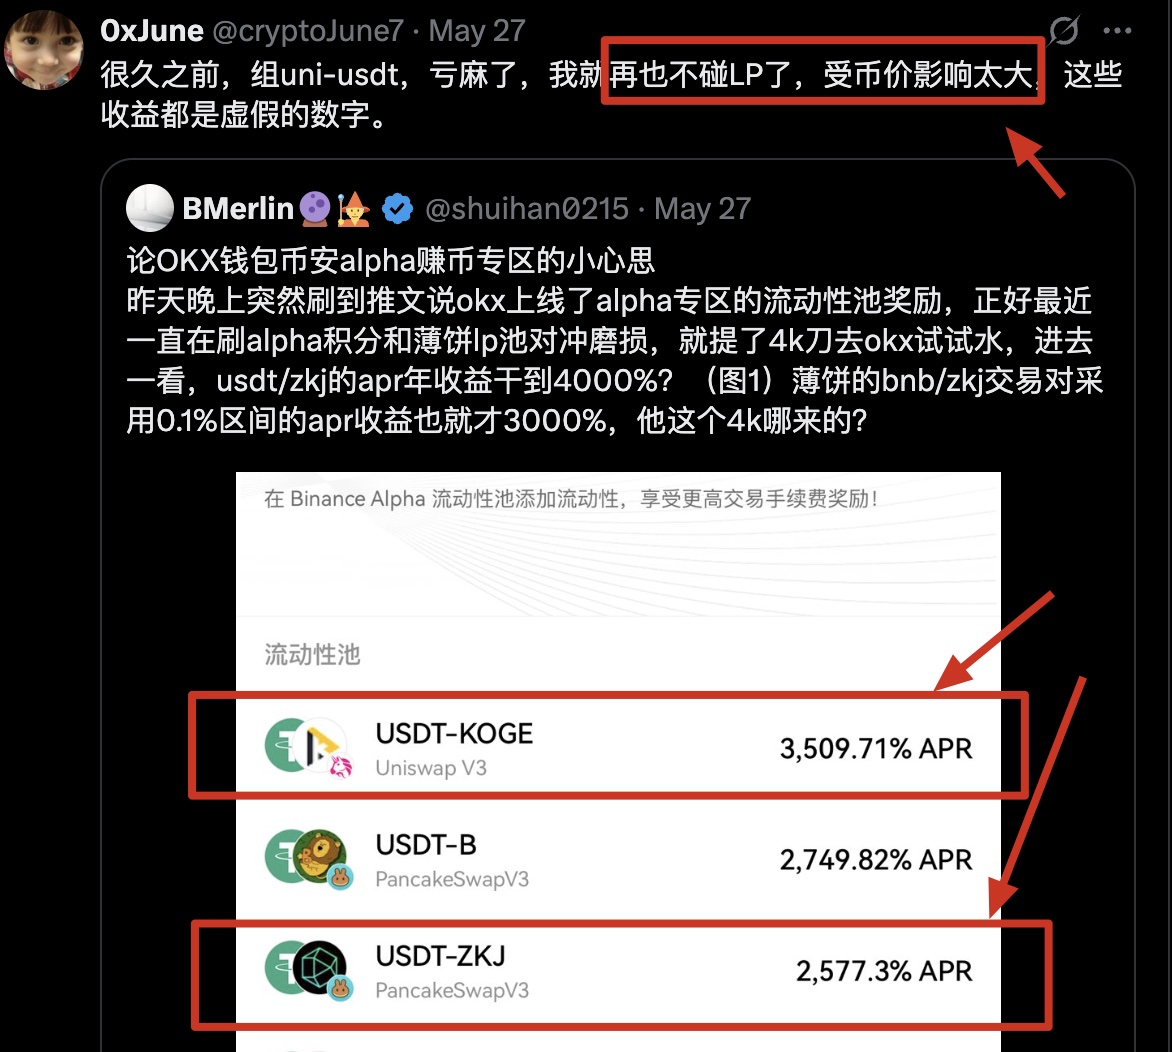Open 0xJune's profile avatar photo
1172x1052 pixels.
(x=43, y=50)
